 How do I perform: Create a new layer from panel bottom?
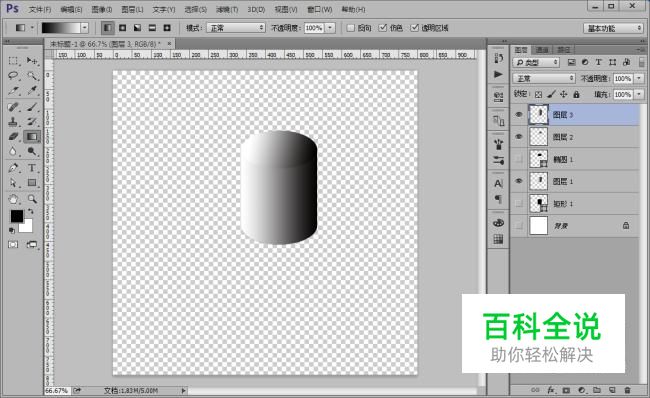[x=612, y=390]
